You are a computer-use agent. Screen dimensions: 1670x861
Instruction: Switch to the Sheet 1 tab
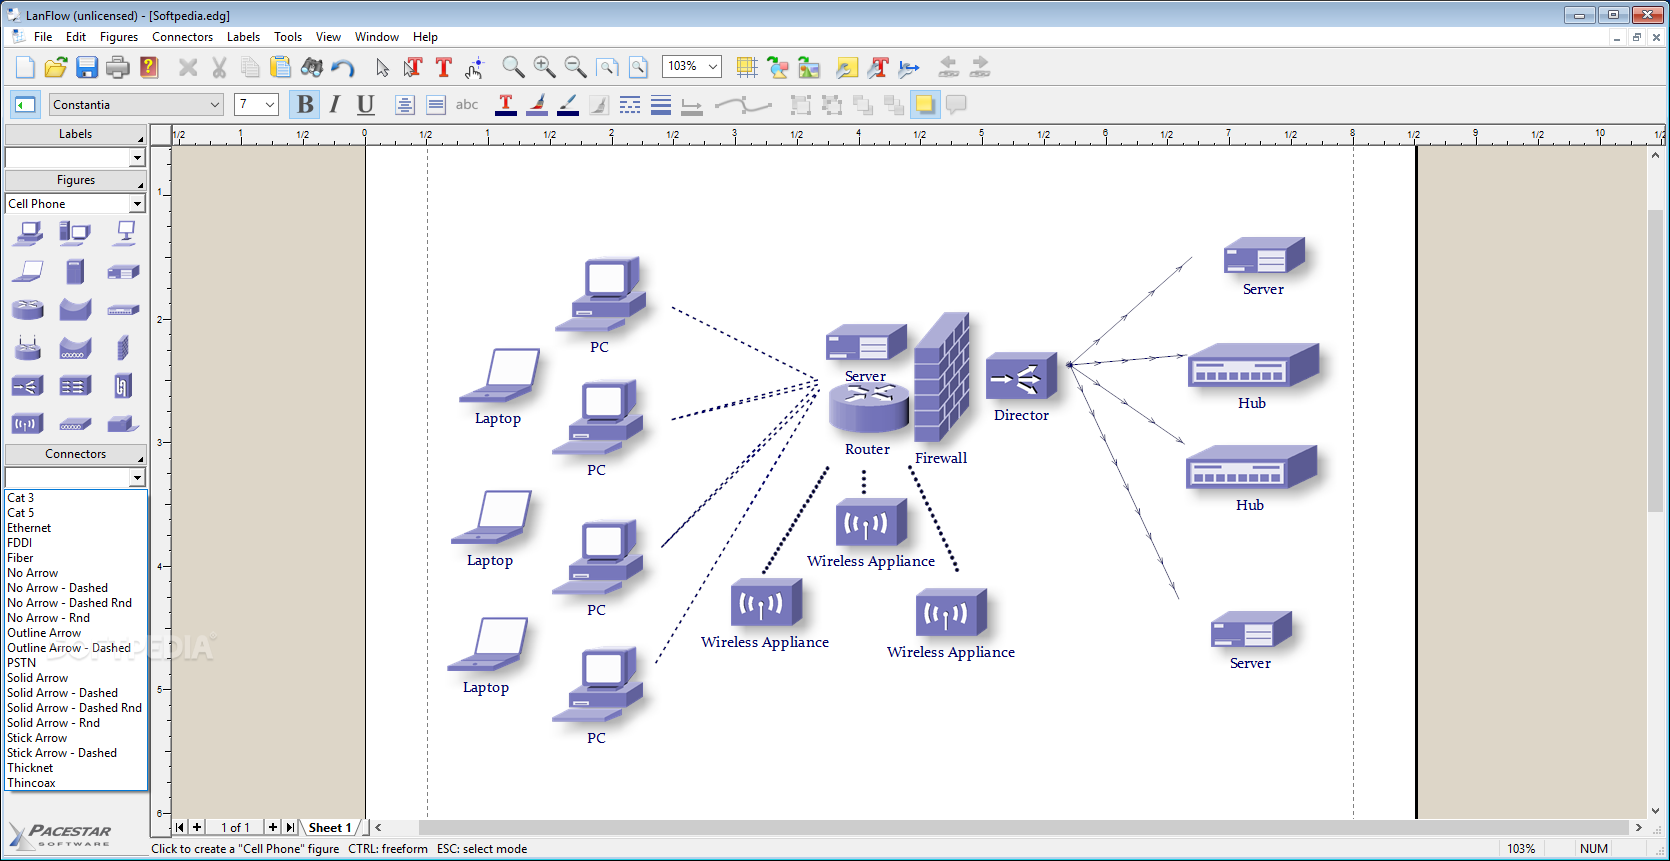tap(330, 827)
